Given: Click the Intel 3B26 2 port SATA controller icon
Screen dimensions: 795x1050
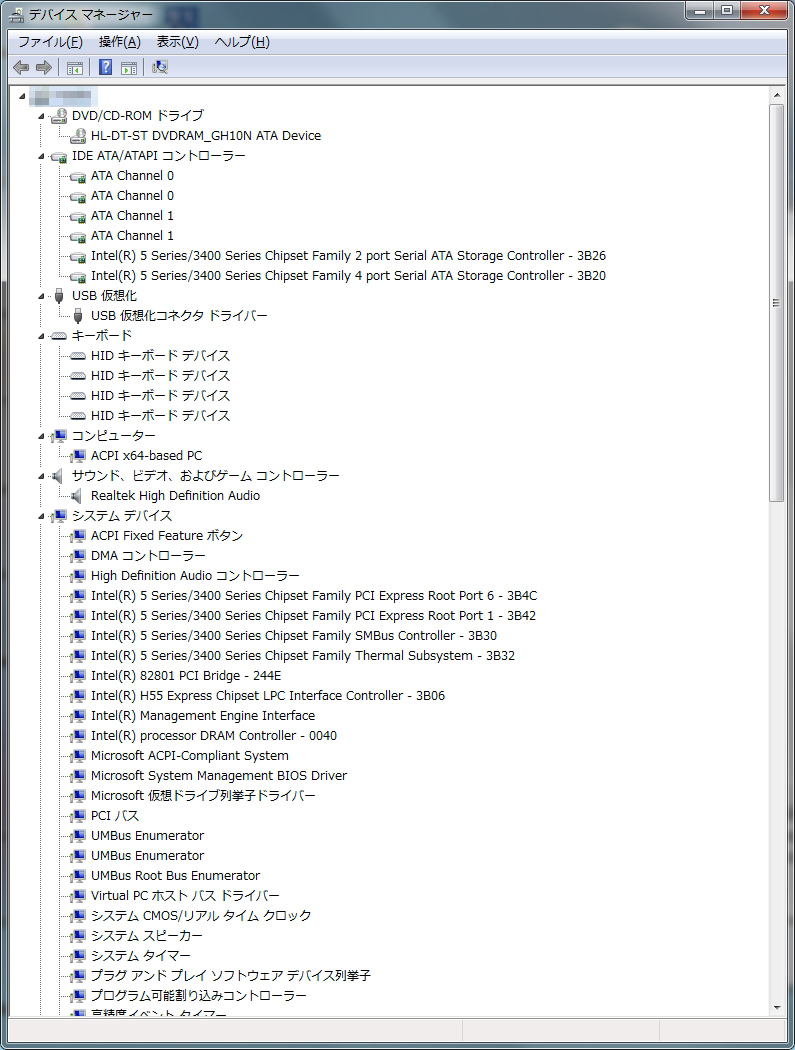Looking at the screenshot, I should [78, 256].
